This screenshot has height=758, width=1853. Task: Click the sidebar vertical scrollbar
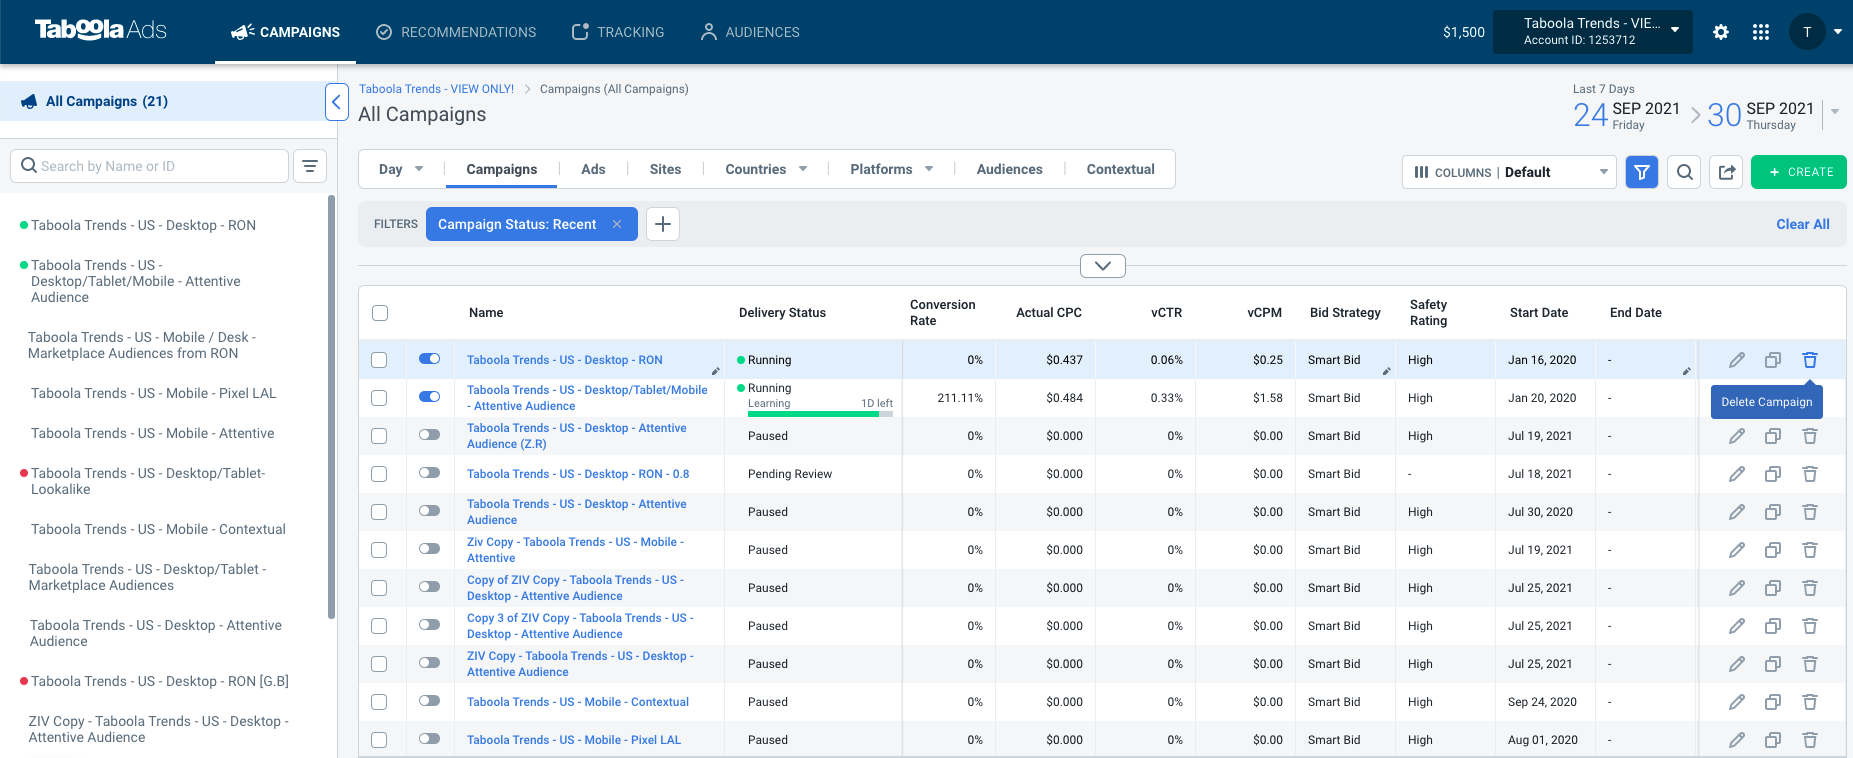pyautogui.click(x=331, y=407)
